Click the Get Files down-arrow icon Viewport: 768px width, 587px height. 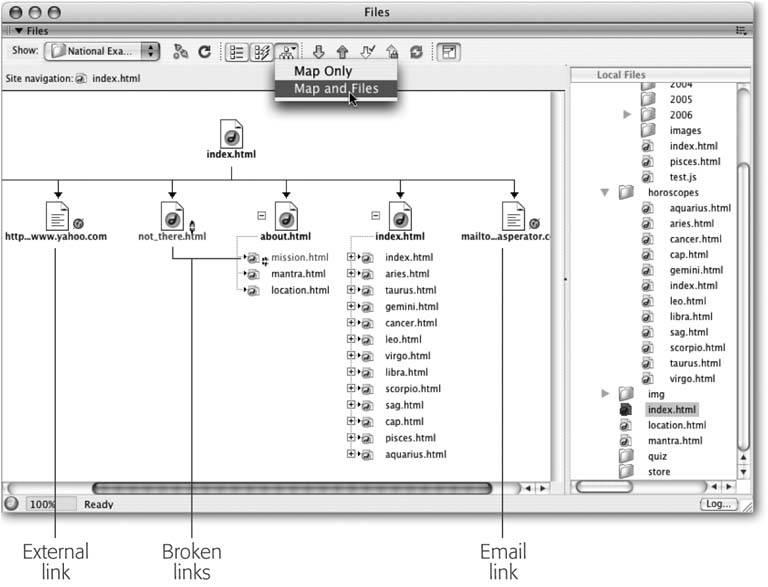[x=318, y=50]
